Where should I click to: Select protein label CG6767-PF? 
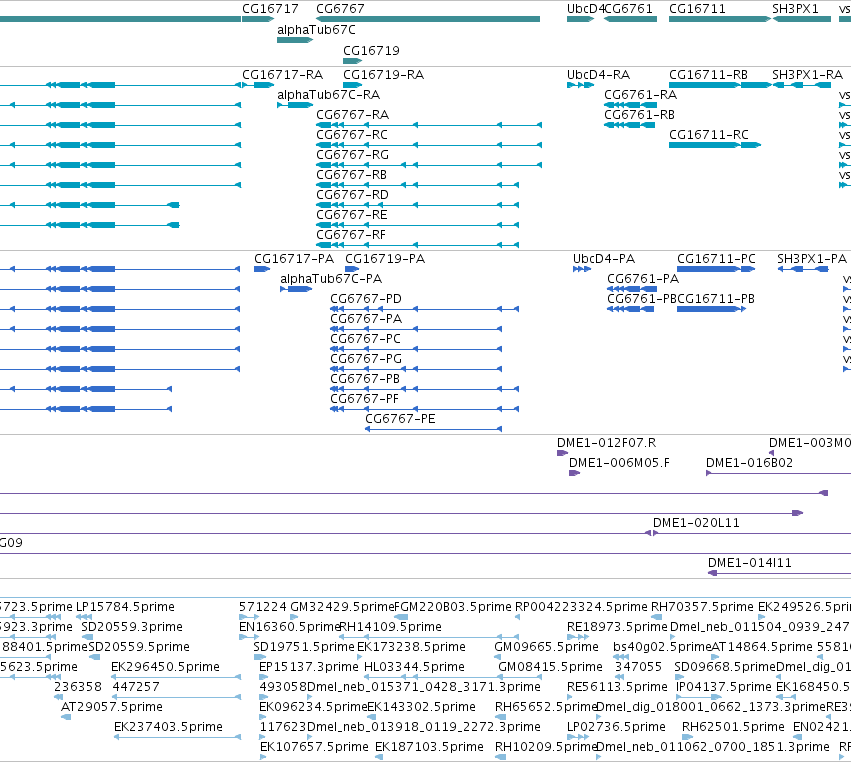[365, 399]
